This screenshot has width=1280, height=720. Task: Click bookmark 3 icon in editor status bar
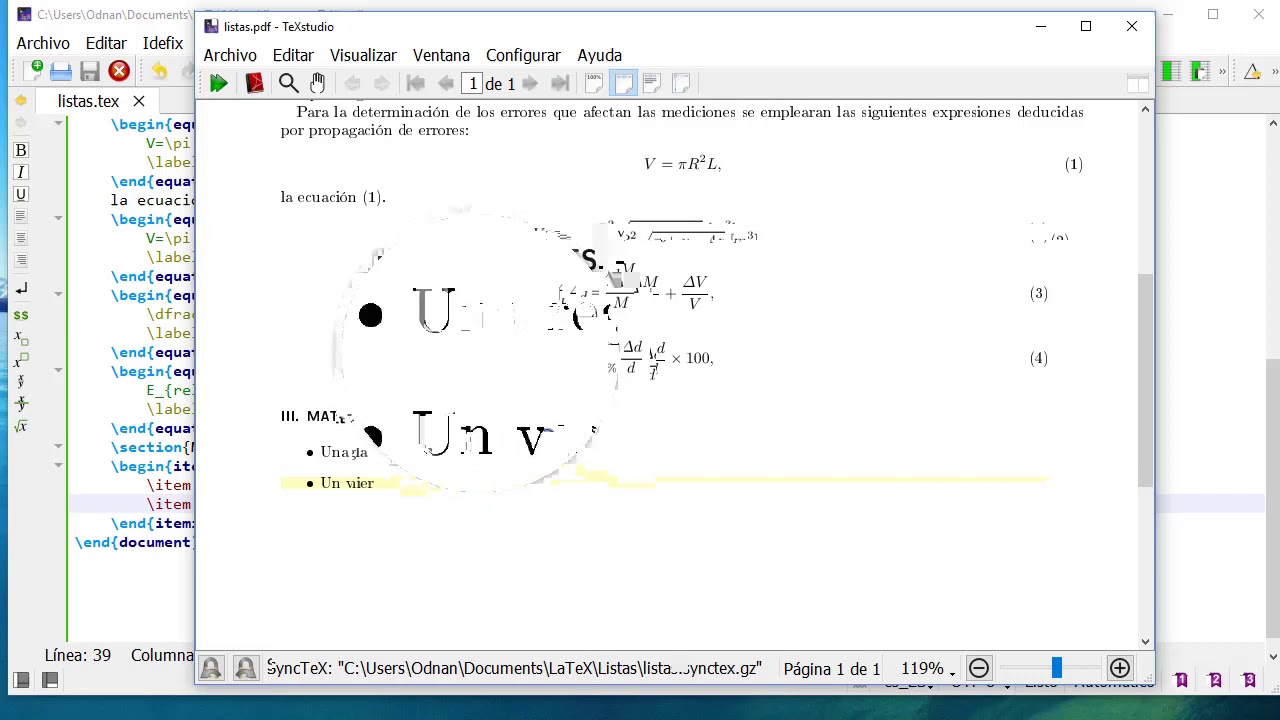pyautogui.click(x=1249, y=681)
